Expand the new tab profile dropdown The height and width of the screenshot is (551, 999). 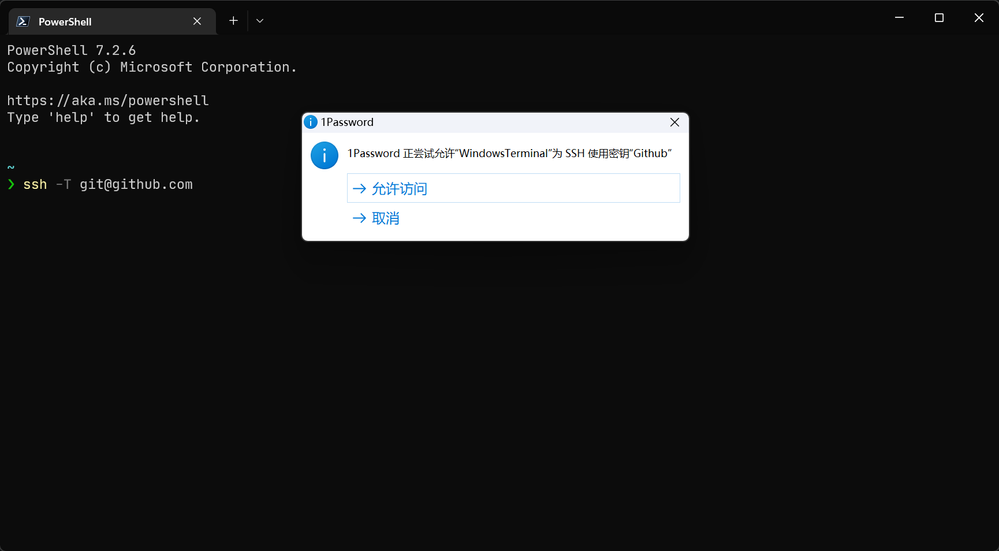coord(260,20)
